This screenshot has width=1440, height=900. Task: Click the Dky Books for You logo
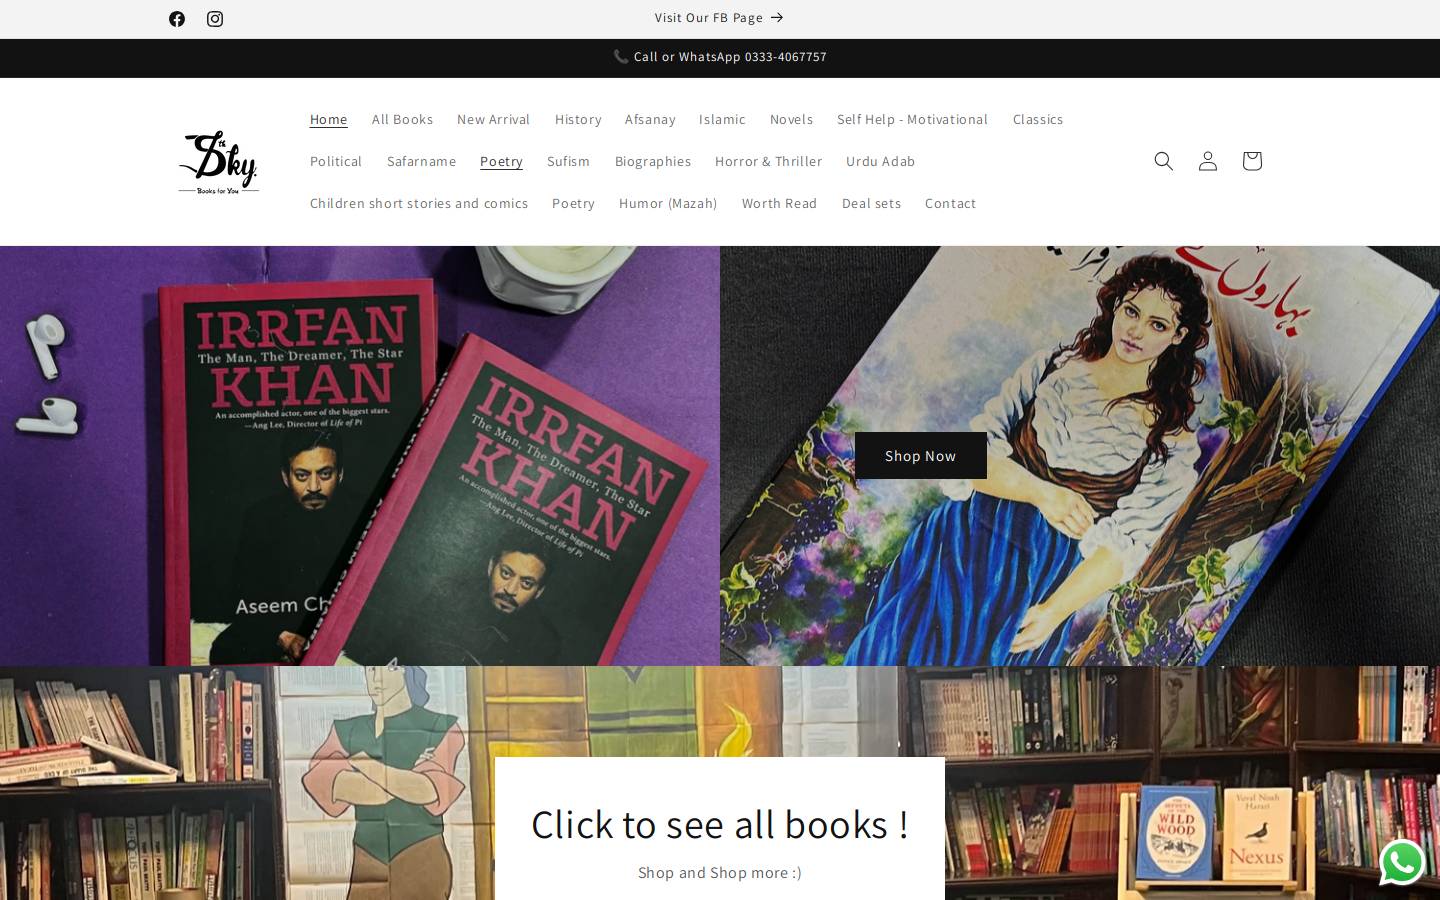point(218,162)
